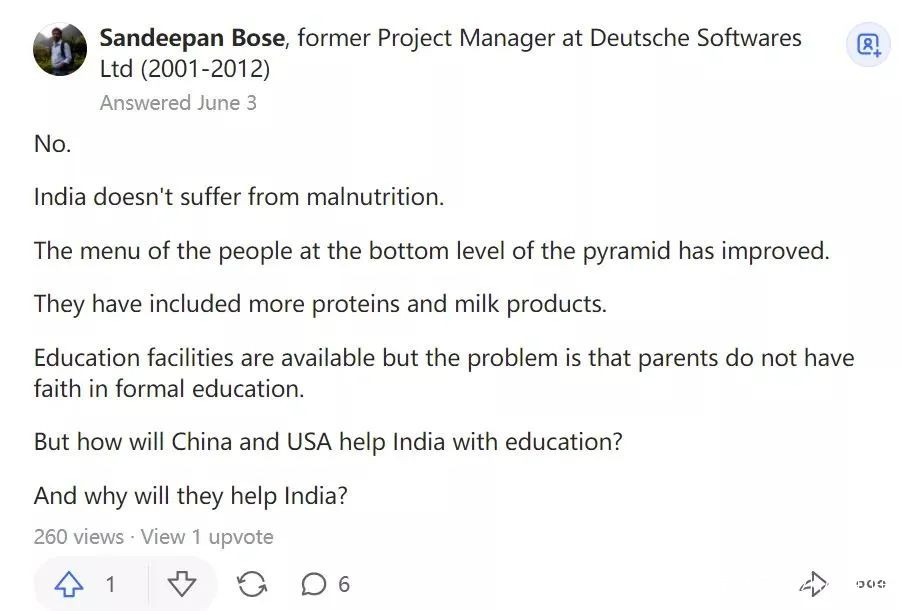The height and width of the screenshot is (611, 902).
Task: Open comments via the speech bubble icon
Action: (x=314, y=585)
